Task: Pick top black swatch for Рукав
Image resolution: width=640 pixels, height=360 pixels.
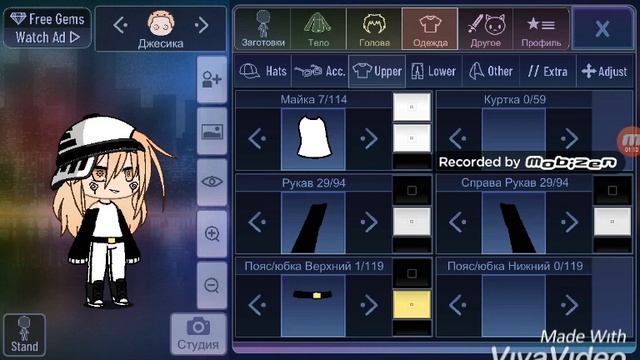Action: point(412,191)
